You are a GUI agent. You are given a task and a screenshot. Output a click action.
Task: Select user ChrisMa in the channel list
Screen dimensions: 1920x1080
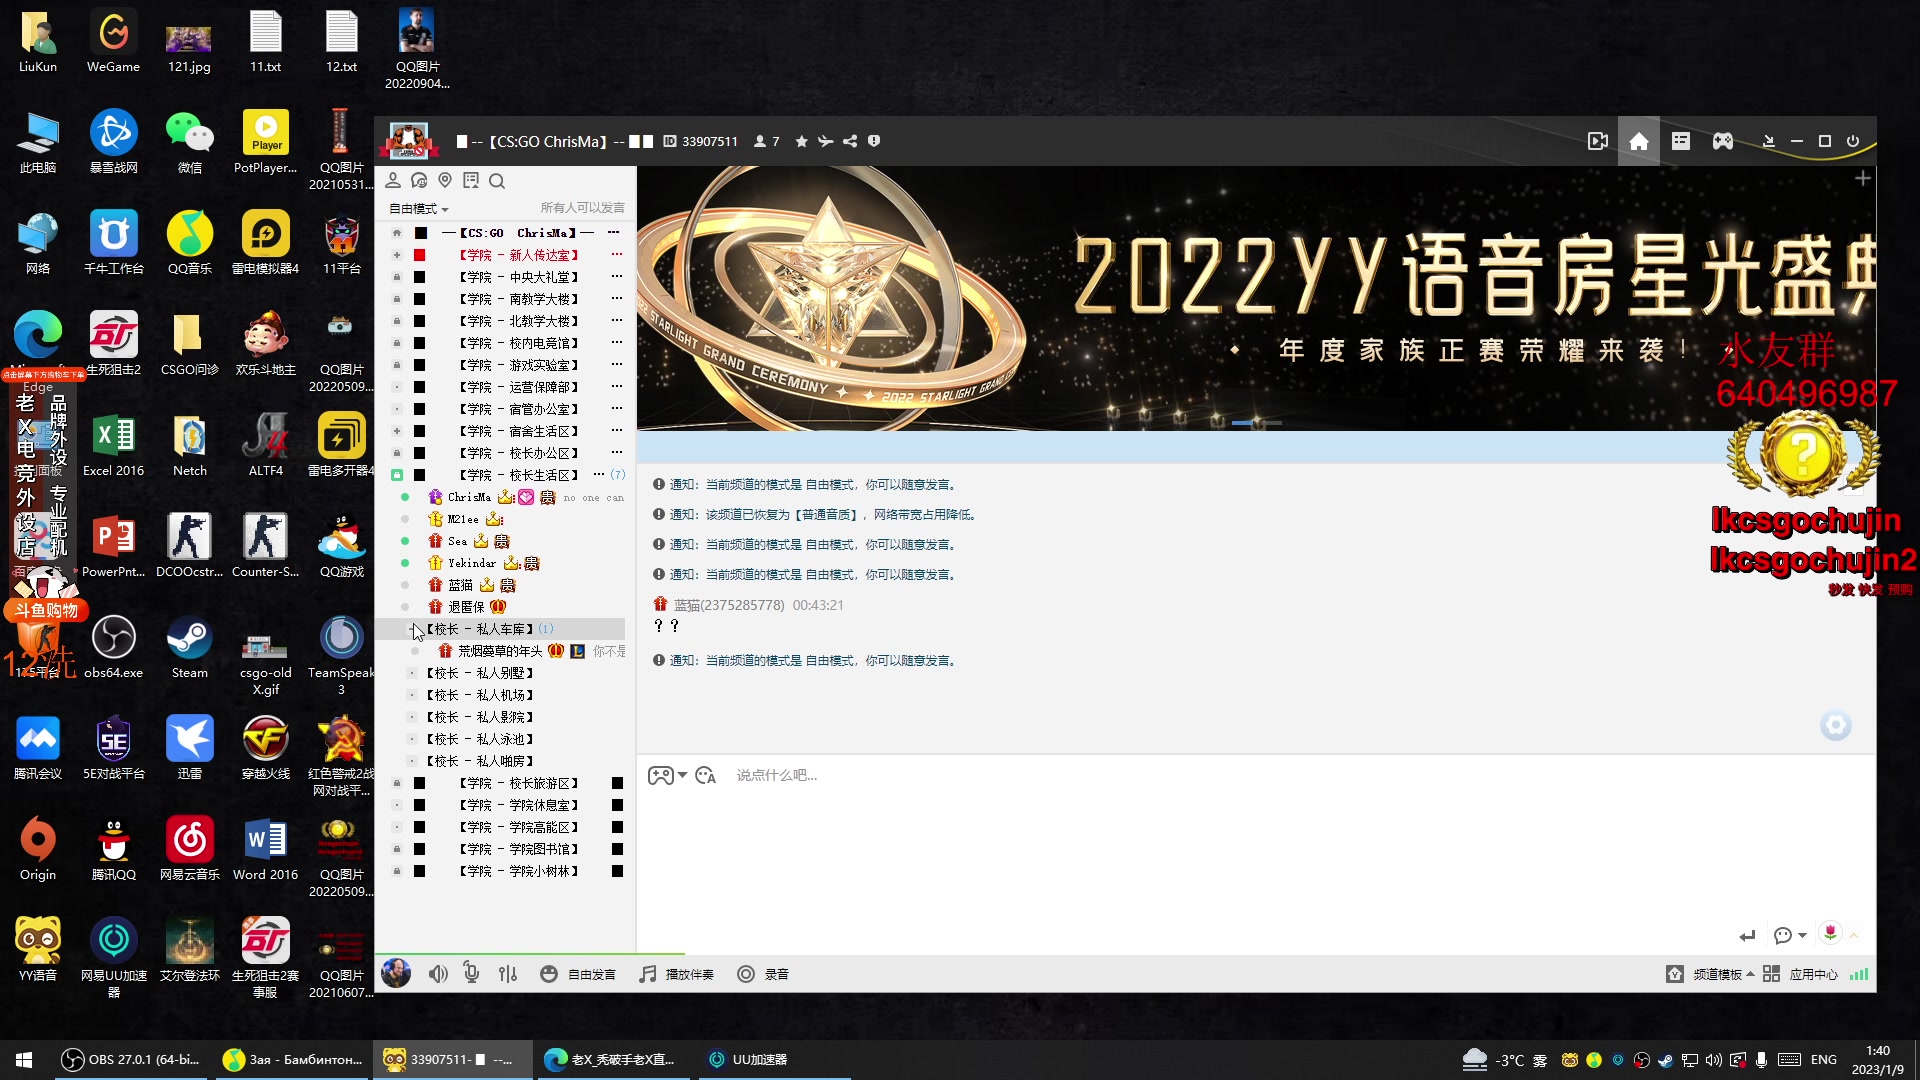tap(469, 497)
